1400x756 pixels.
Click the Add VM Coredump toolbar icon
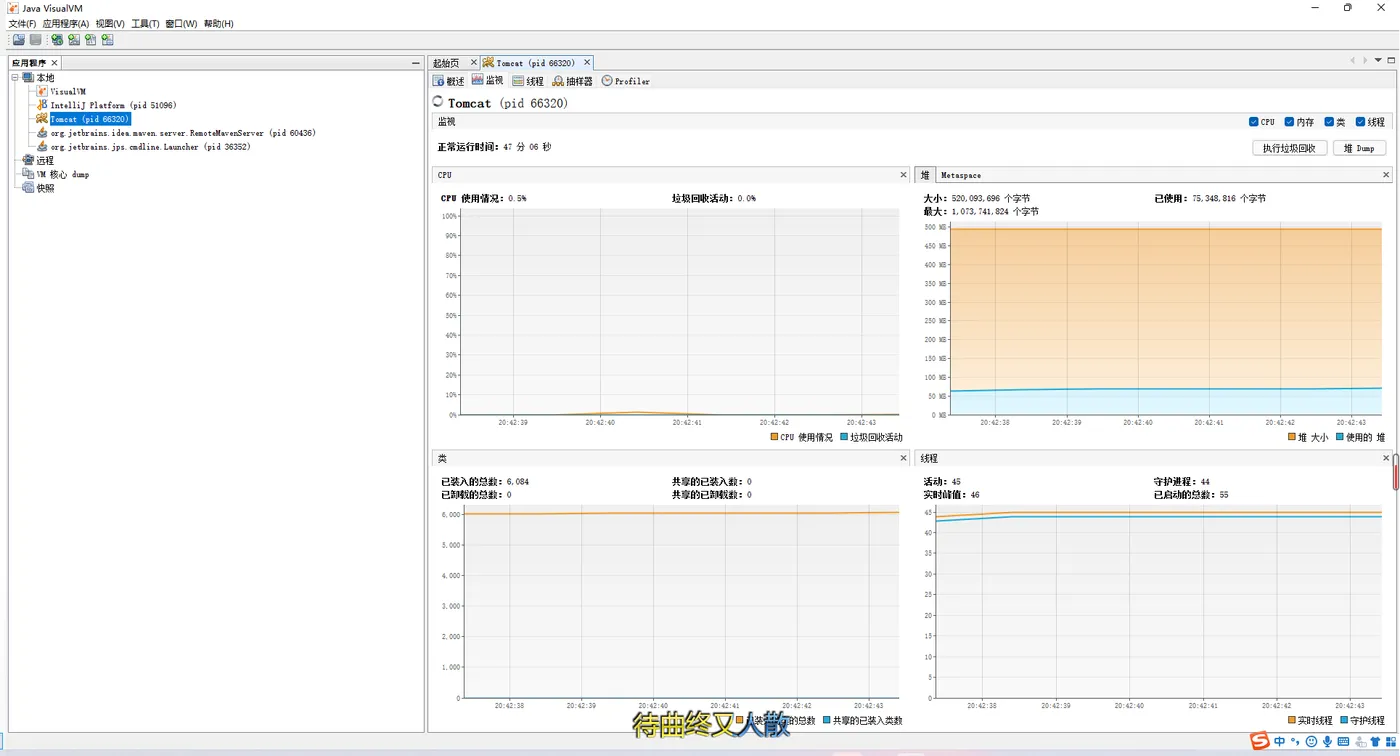pos(91,40)
